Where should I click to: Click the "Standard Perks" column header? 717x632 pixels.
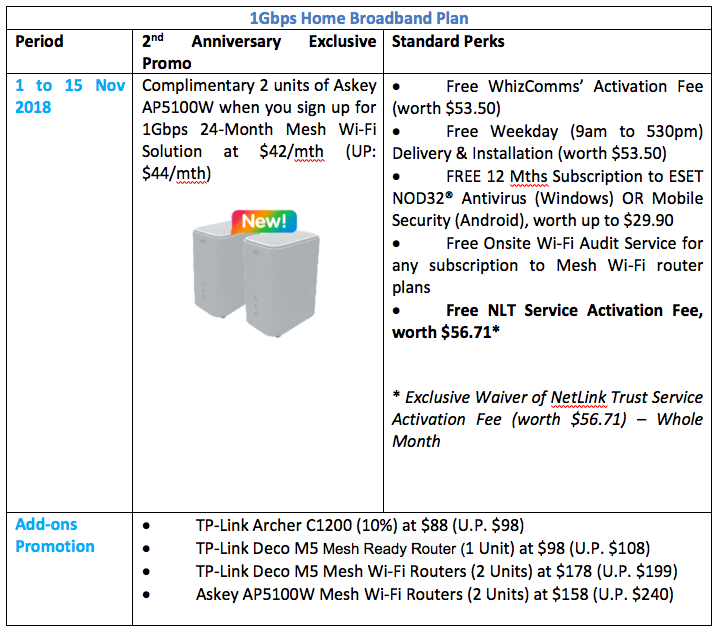[x=448, y=42]
